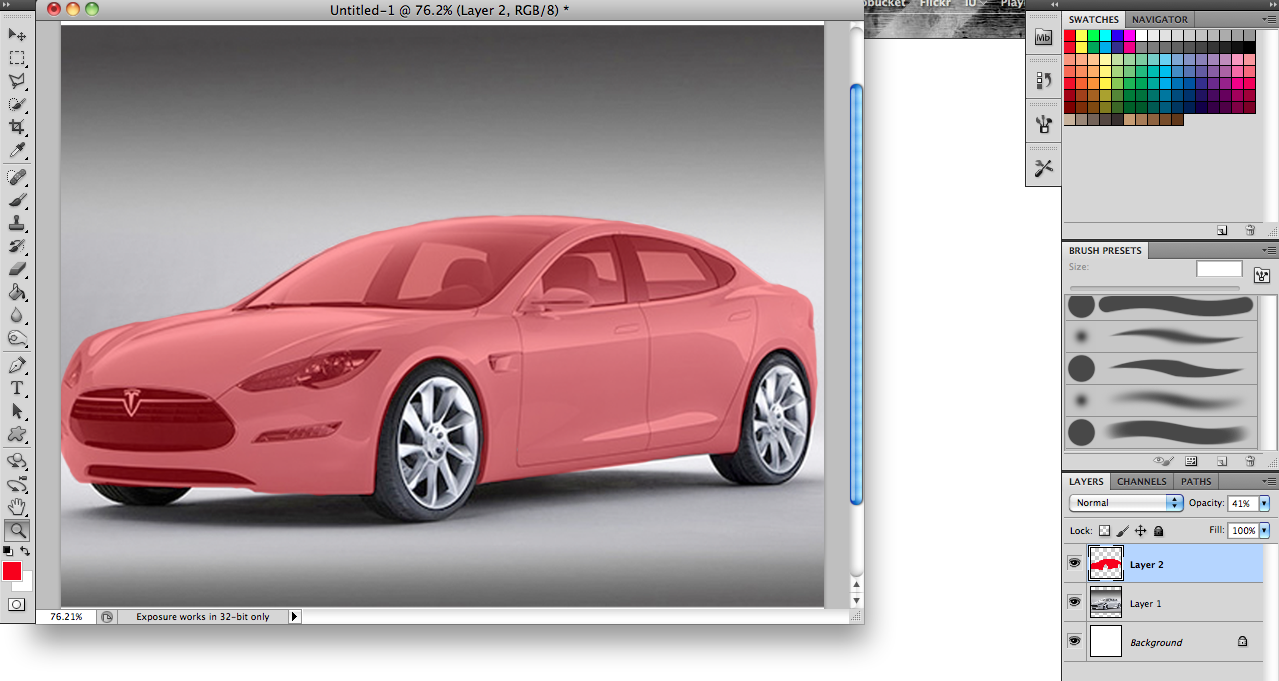Select the Pen tool
1279x681 pixels.
click(x=17, y=365)
